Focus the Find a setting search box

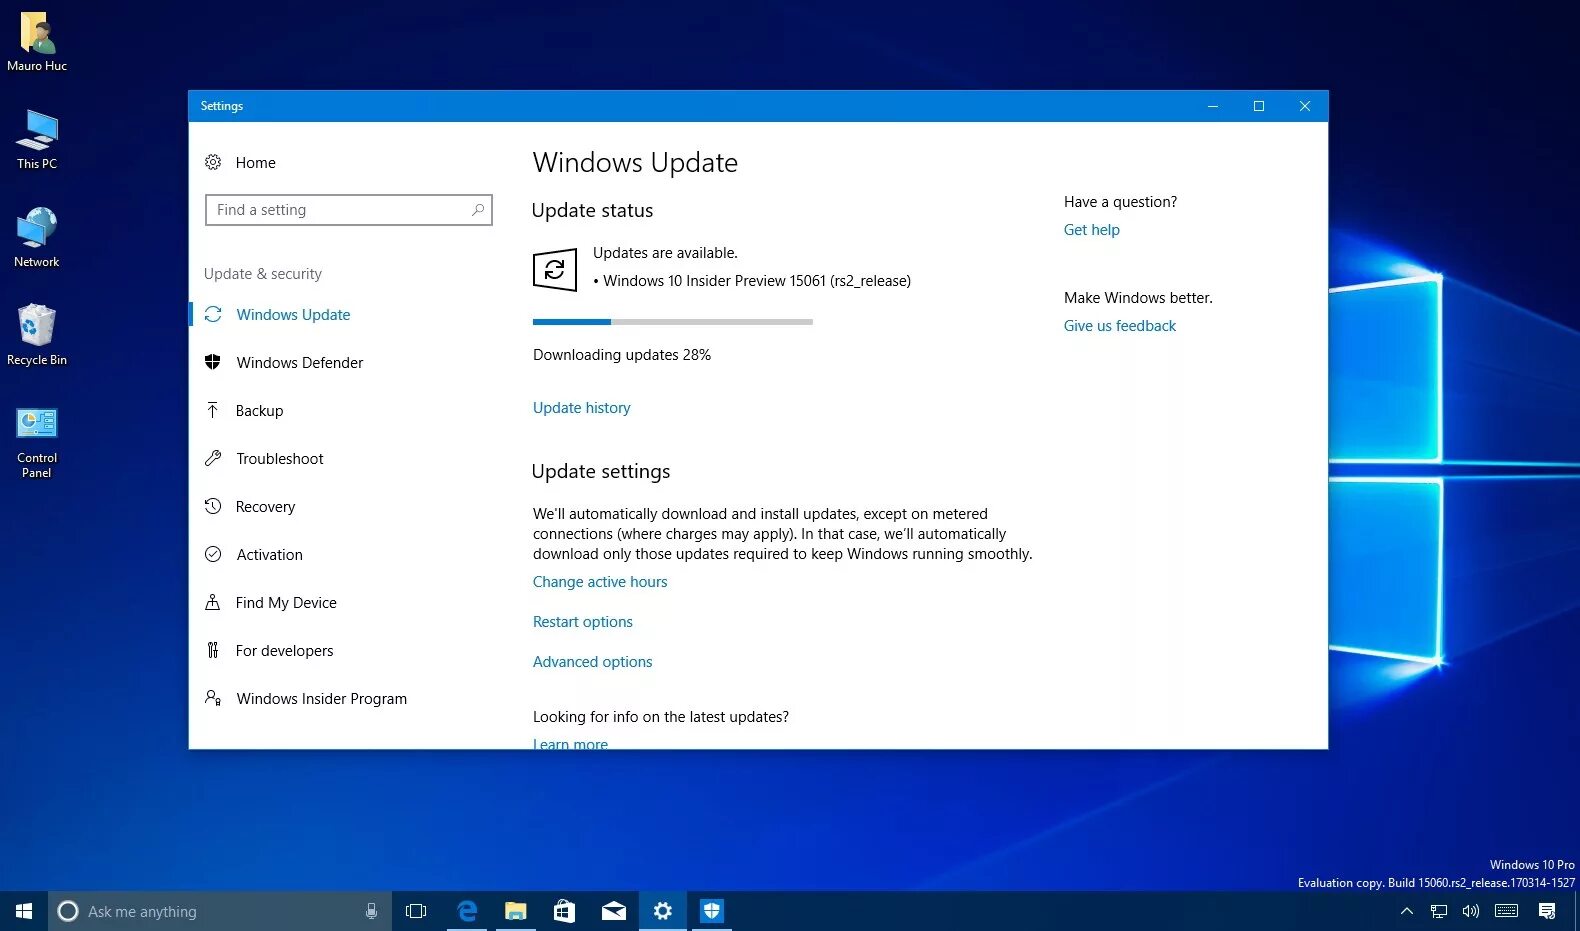(x=348, y=210)
